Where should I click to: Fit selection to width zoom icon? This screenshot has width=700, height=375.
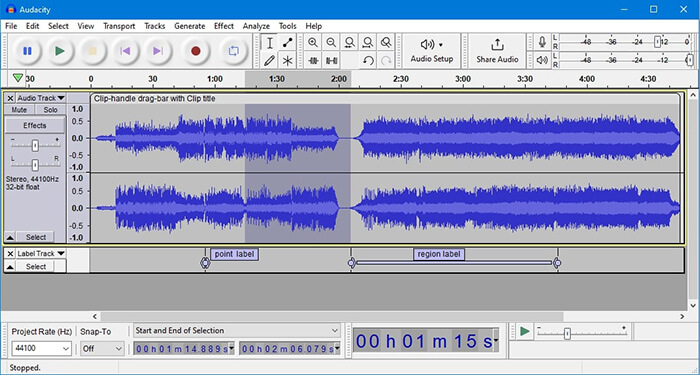coord(350,43)
